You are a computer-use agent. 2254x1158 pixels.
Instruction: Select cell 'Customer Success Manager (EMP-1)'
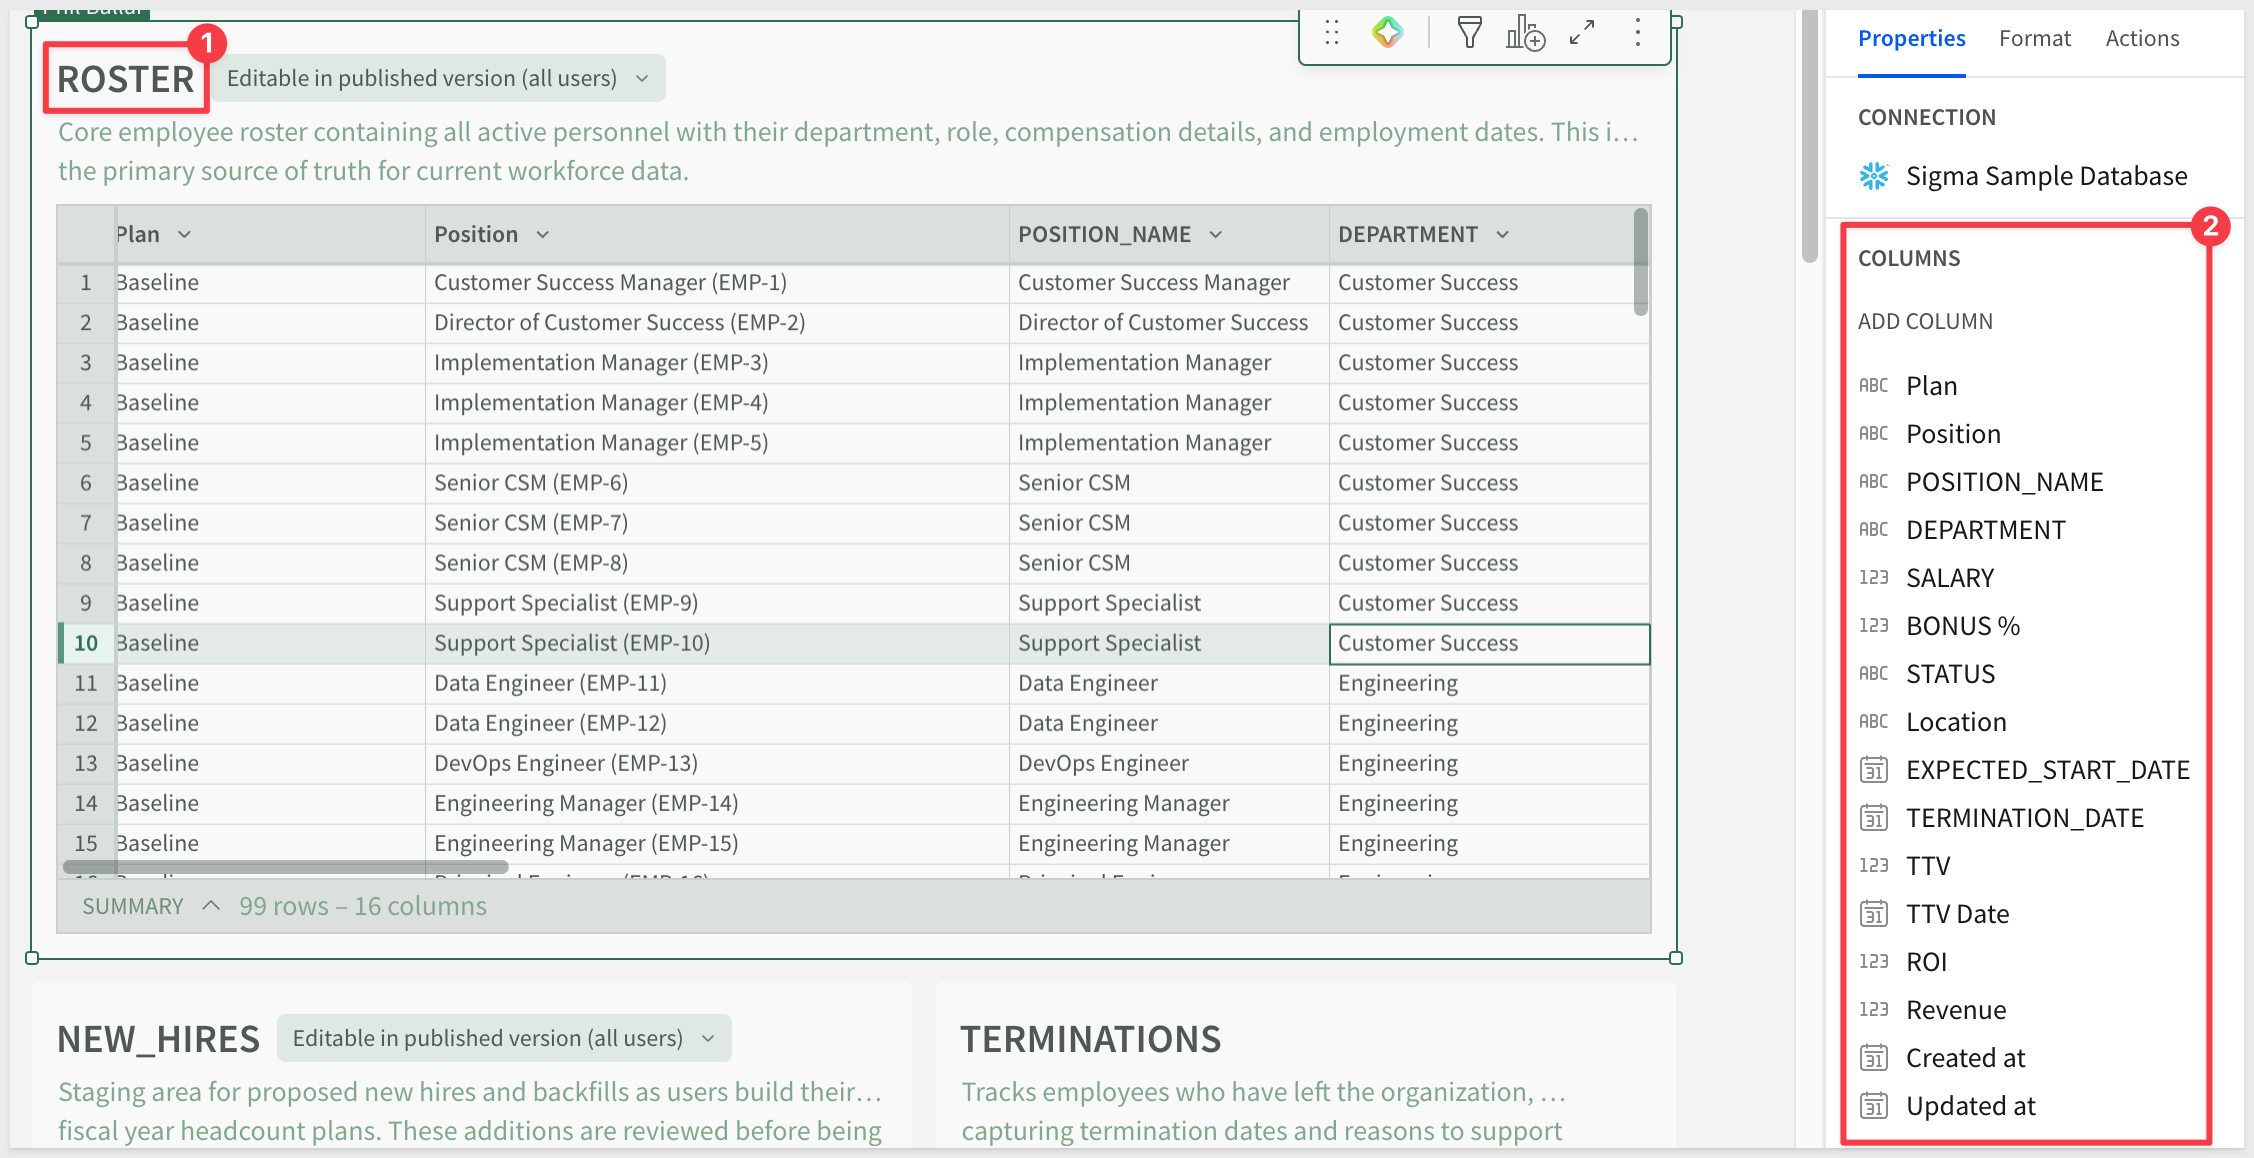click(717, 283)
